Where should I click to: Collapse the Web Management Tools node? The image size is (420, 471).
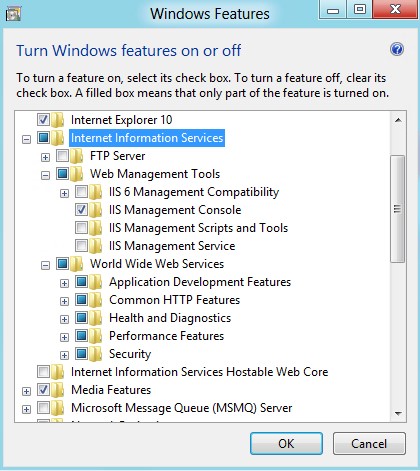click(45, 175)
